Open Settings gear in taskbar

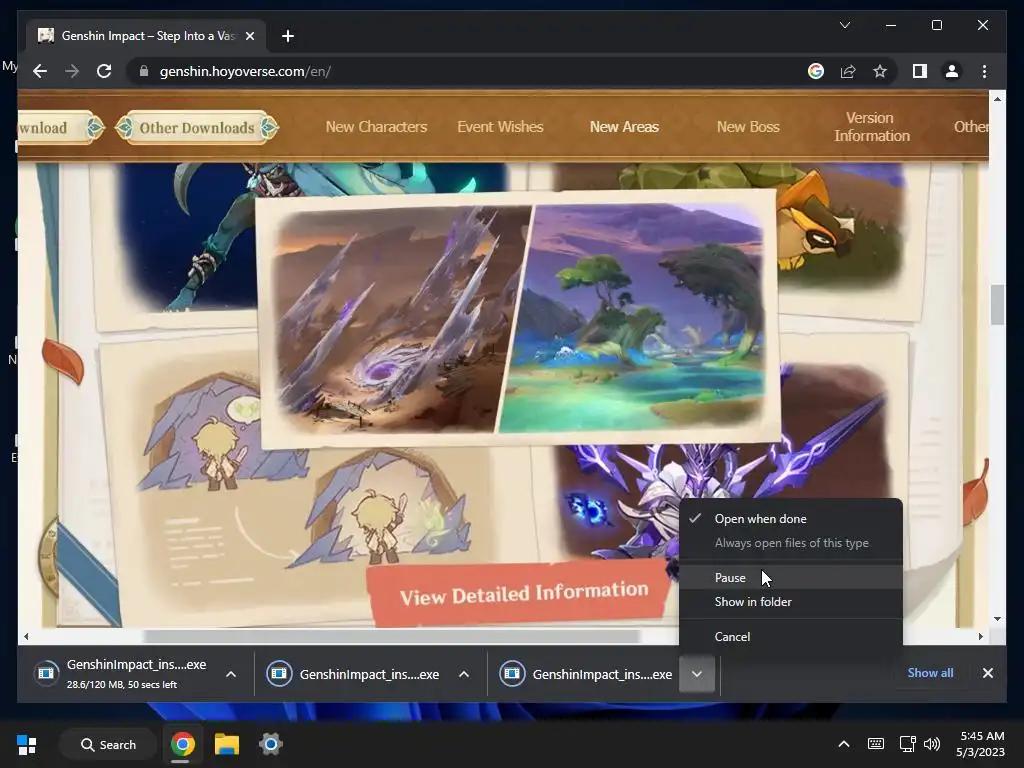click(x=270, y=744)
